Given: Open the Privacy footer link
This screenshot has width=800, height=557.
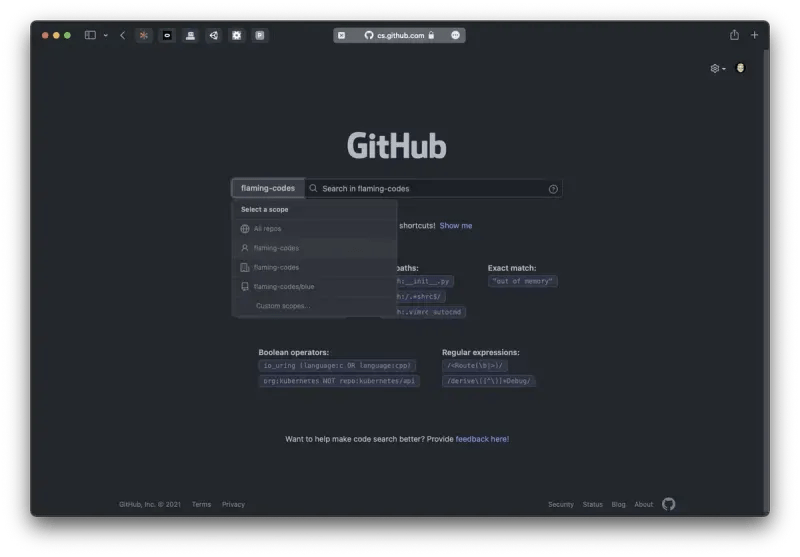Looking at the screenshot, I should click(233, 504).
